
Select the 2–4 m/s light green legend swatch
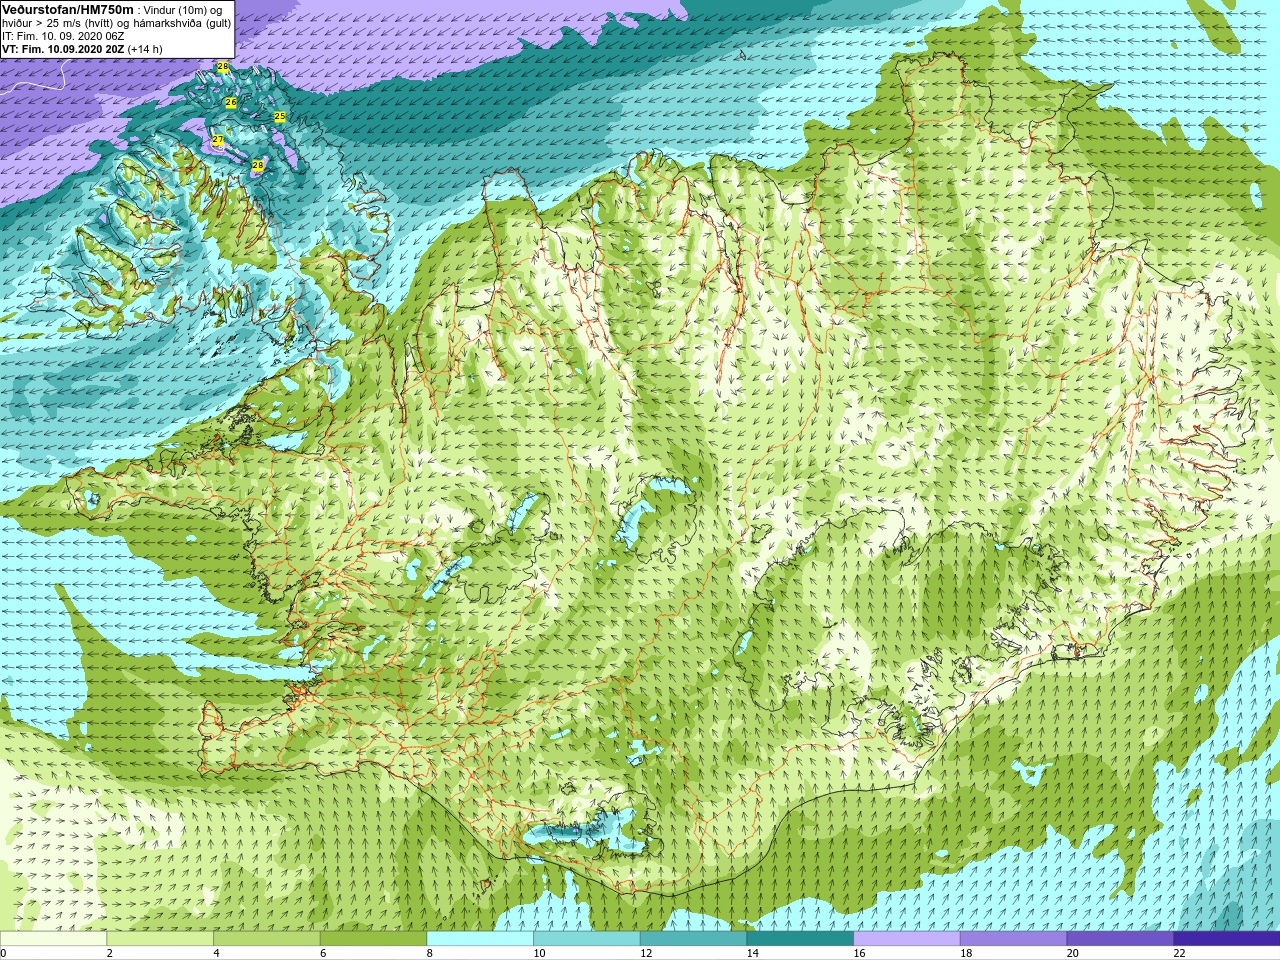[160, 938]
